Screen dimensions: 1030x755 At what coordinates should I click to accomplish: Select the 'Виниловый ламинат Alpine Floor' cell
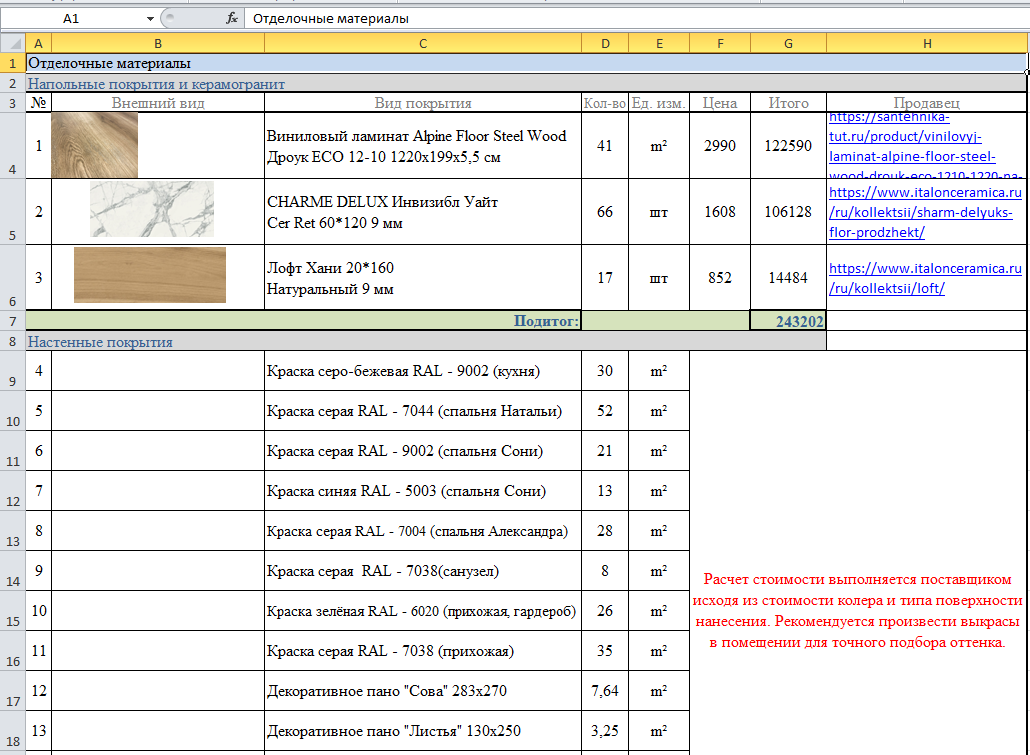(x=423, y=146)
